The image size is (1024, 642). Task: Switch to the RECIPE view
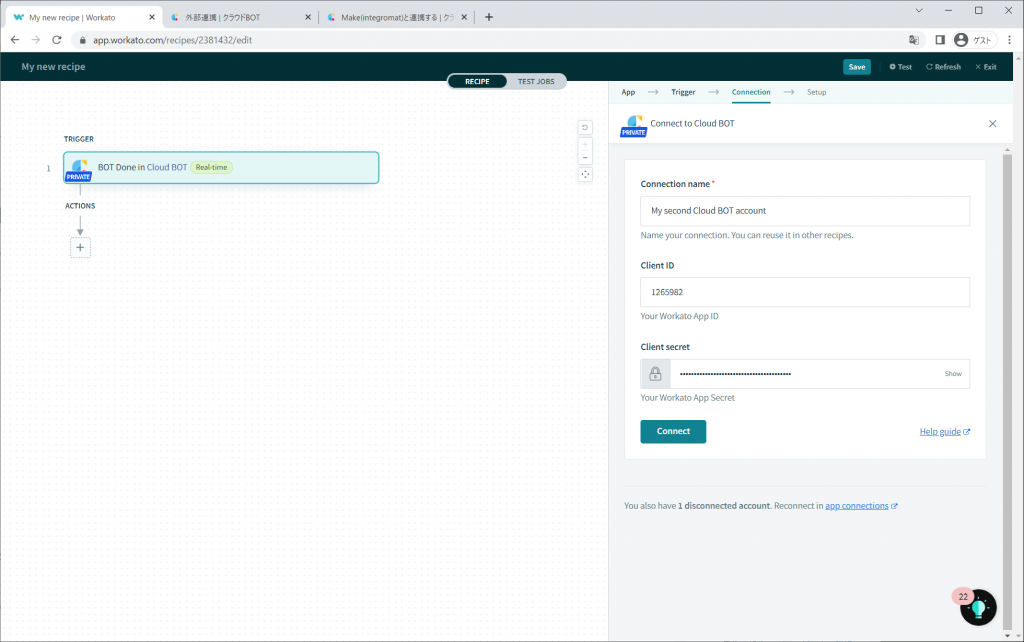pos(477,82)
